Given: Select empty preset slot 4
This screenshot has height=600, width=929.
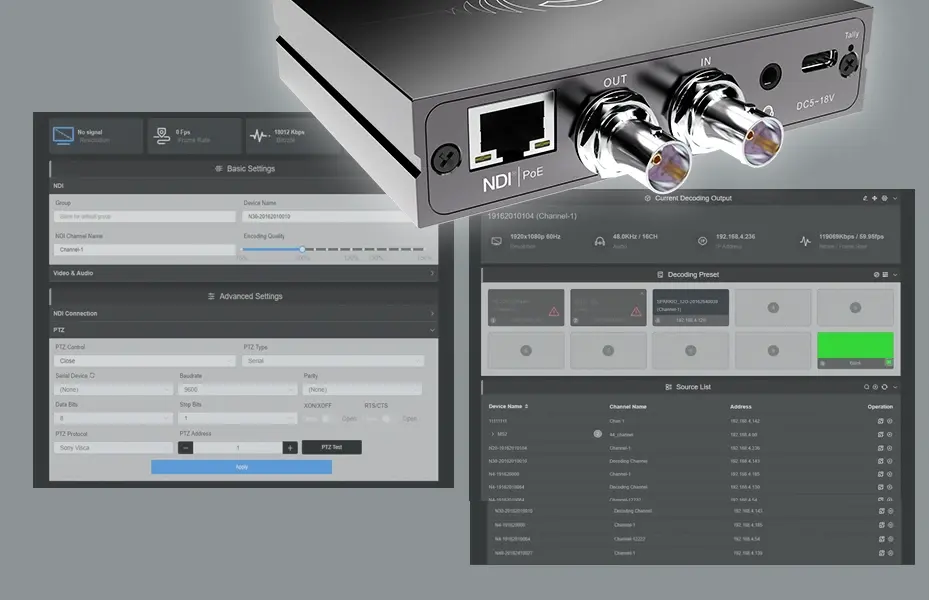Looking at the screenshot, I should coord(773,307).
